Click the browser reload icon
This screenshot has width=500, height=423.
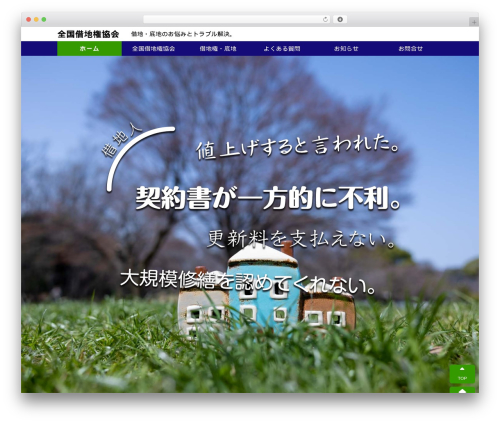coord(325,19)
